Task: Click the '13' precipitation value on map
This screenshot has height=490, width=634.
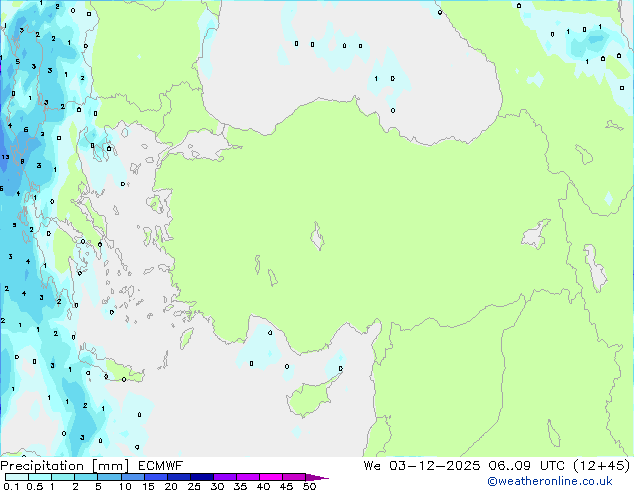Action: (x=5, y=157)
